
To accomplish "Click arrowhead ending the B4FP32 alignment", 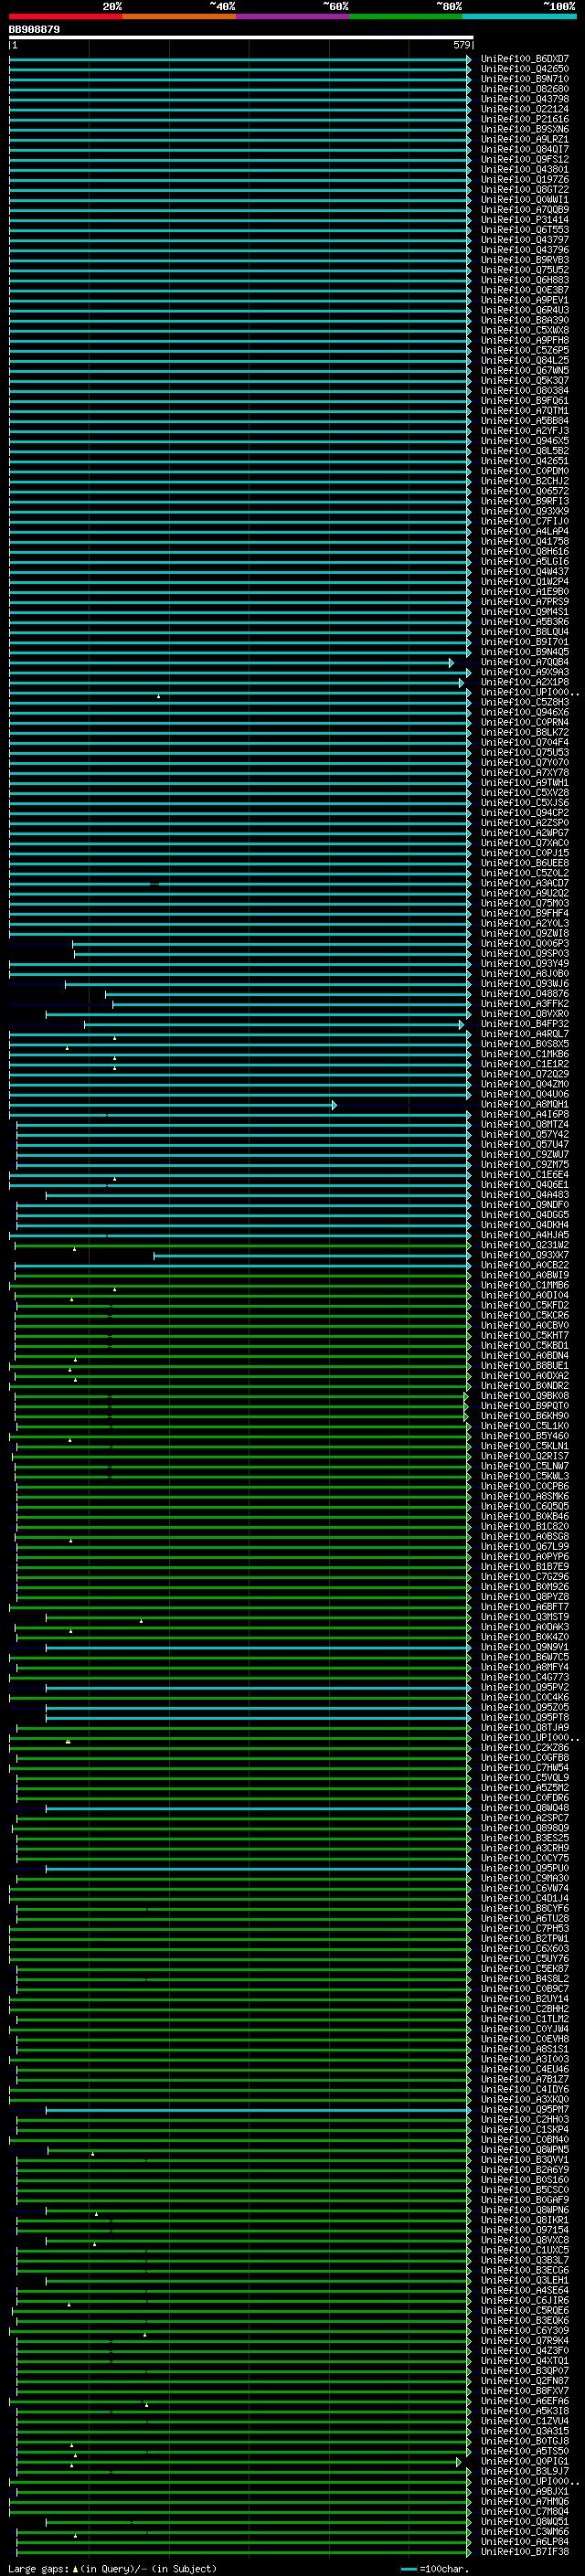I will [x=462, y=1025].
